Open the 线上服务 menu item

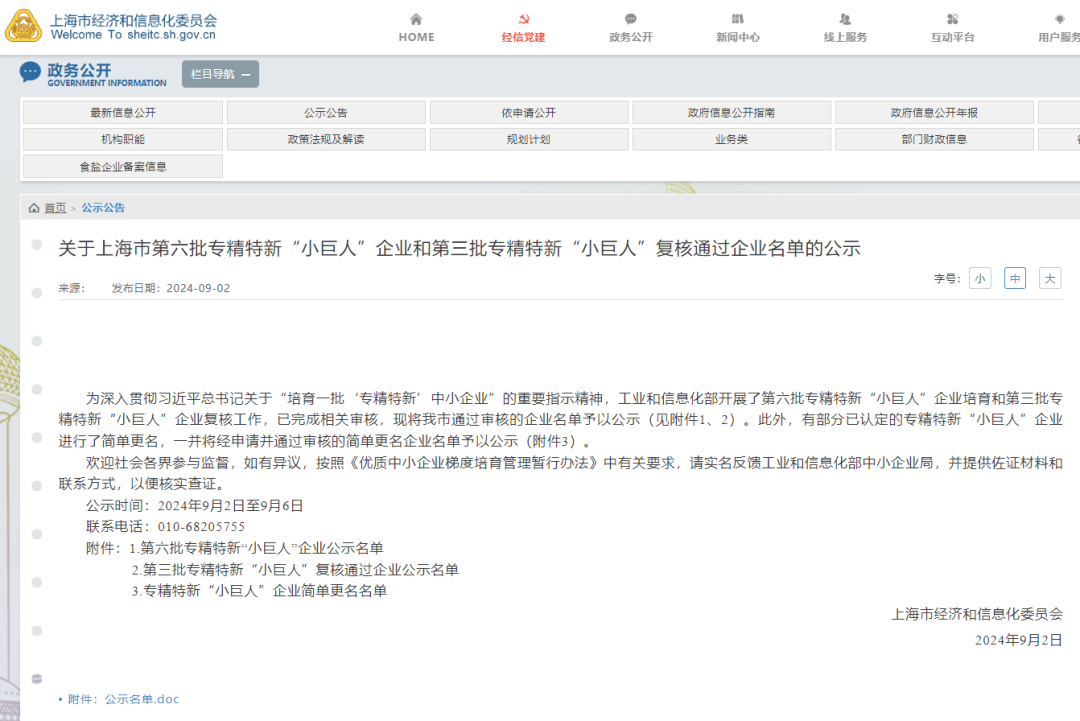pos(845,37)
